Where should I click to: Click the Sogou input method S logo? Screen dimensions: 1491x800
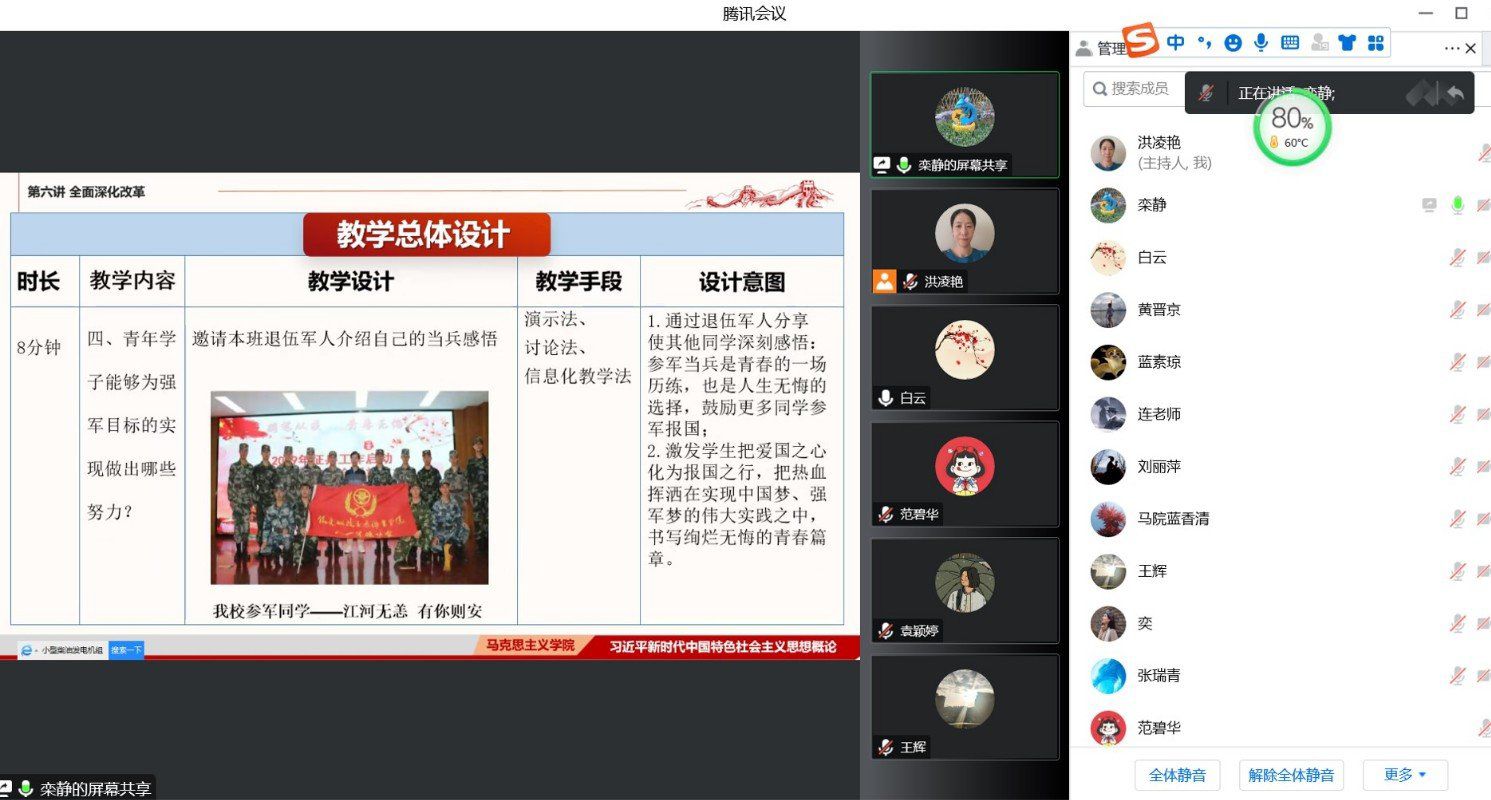pos(1140,41)
